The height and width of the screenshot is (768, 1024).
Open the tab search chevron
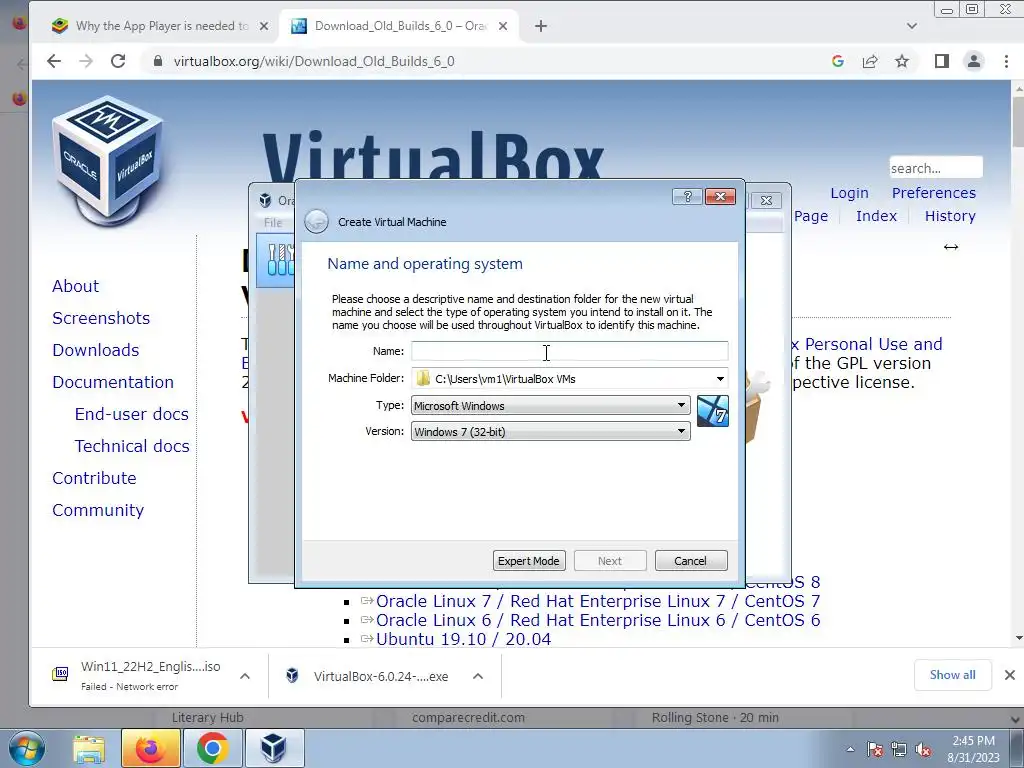[912, 26]
